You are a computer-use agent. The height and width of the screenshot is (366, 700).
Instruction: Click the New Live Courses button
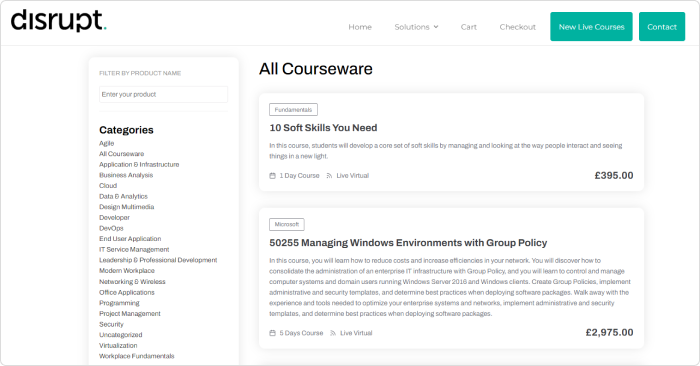(591, 27)
